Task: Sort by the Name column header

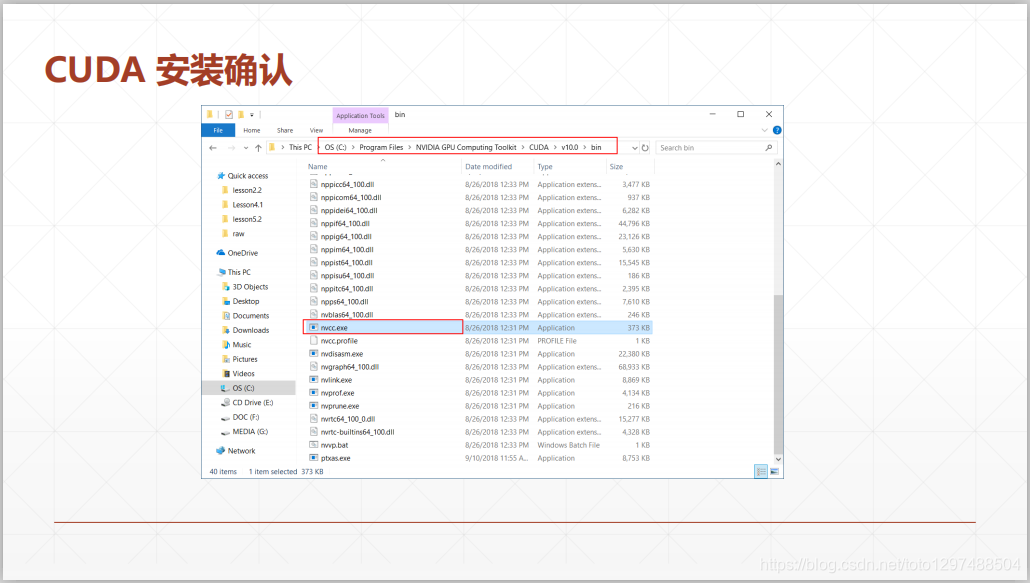Action: 317,167
